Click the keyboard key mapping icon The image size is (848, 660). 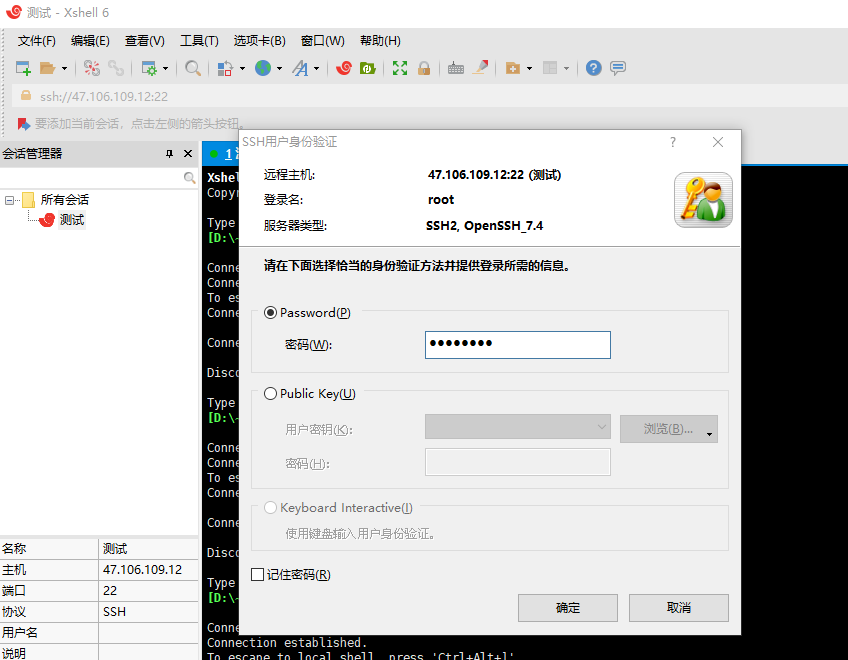(x=455, y=68)
